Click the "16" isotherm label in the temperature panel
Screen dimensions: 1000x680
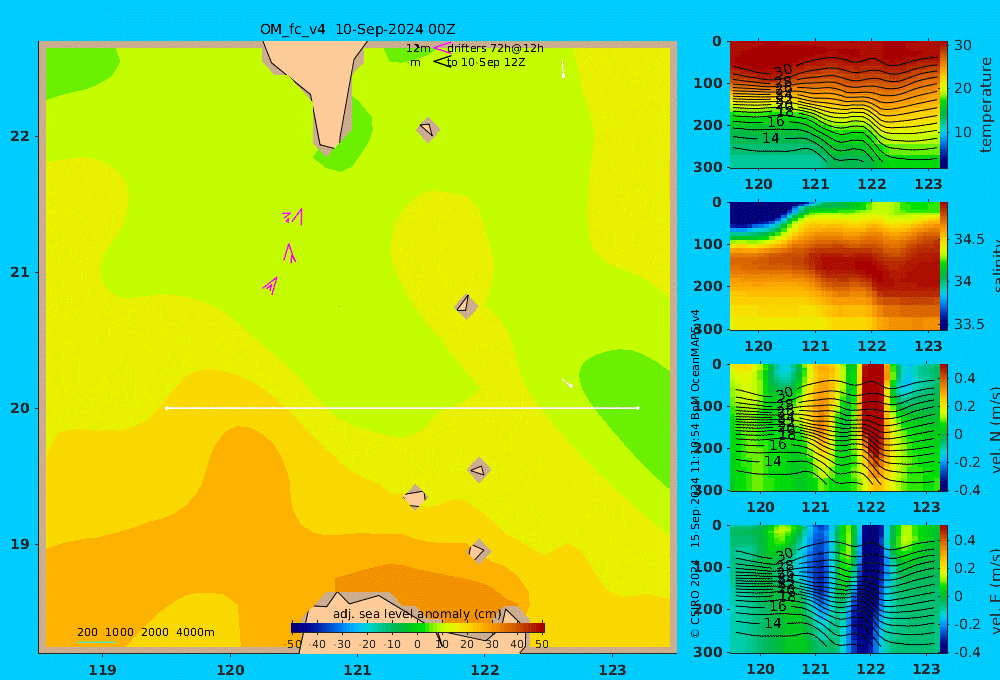point(776,122)
